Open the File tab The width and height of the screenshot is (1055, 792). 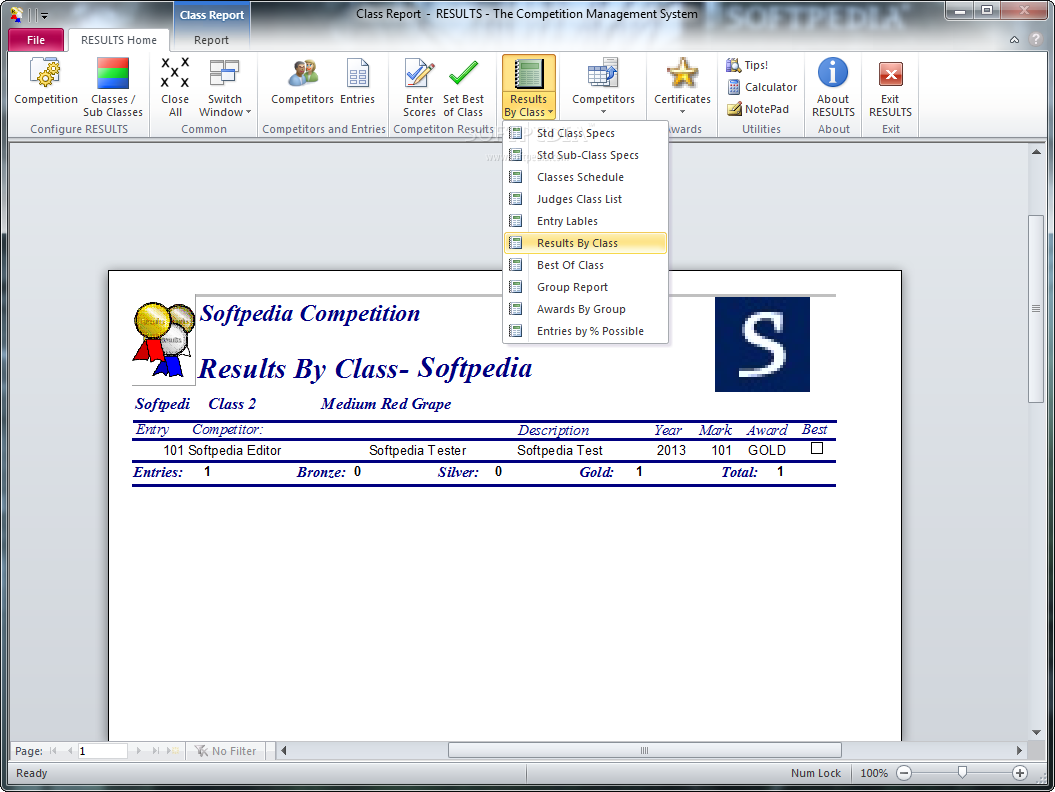[x=36, y=40]
